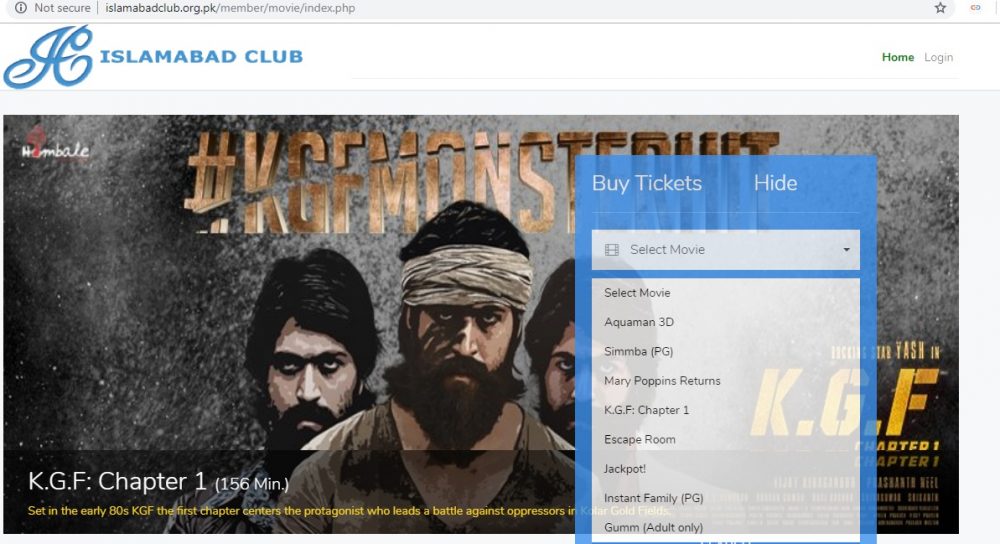1000x544 pixels.
Task: Click the film strip icon in Select Movie
Action: point(612,250)
